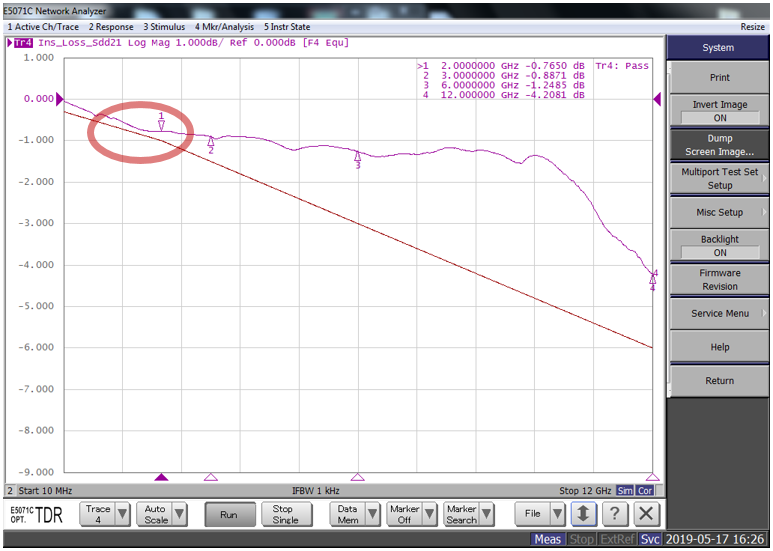Click the reference level arrow at left edge
773x551 pixels.
click(x=60, y=99)
